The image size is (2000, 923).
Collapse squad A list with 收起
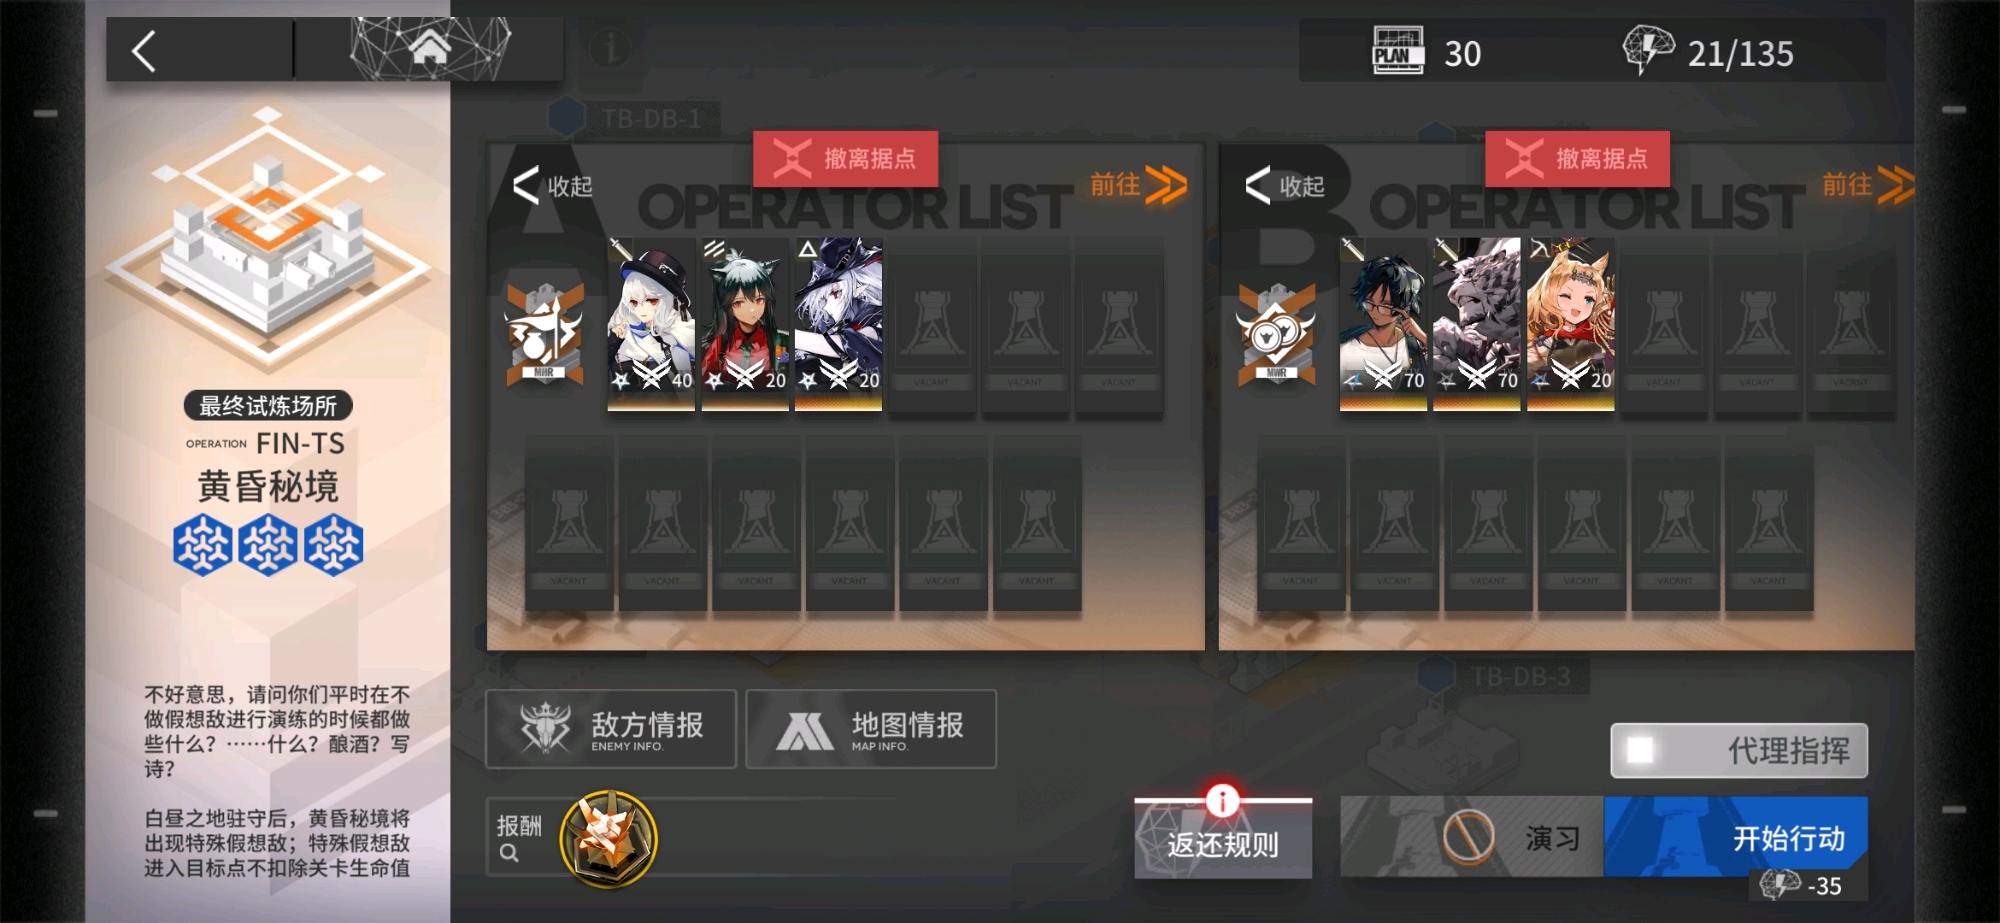click(552, 186)
